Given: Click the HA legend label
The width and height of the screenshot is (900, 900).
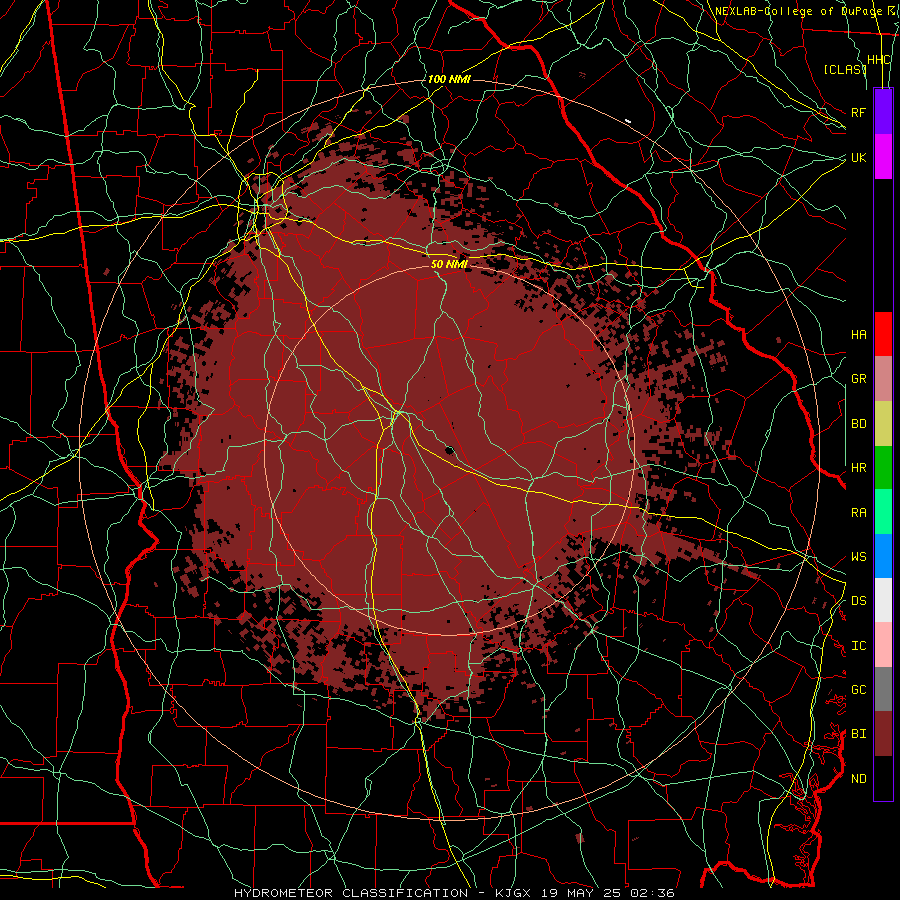Looking at the screenshot, I should (858, 335).
